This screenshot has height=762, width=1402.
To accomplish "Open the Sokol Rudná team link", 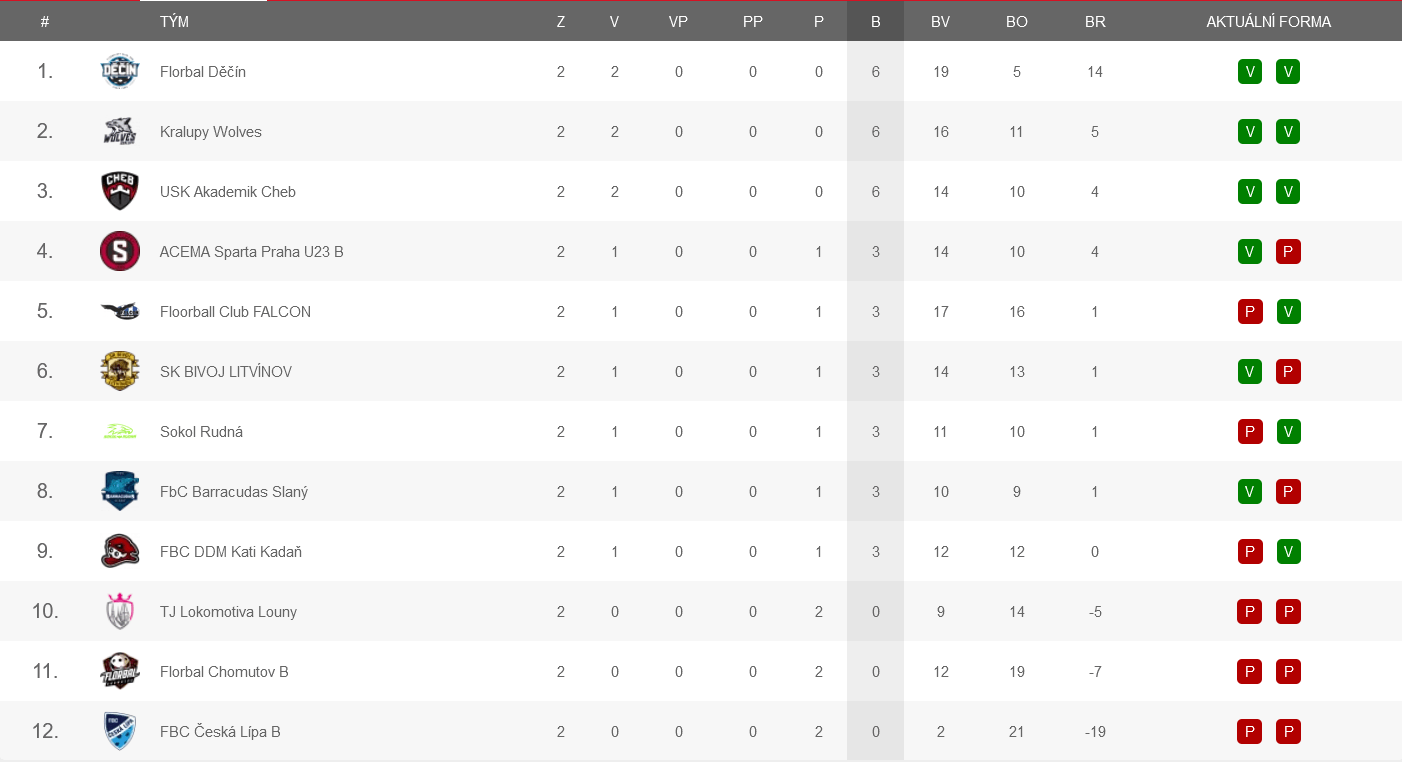I will point(201,431).
